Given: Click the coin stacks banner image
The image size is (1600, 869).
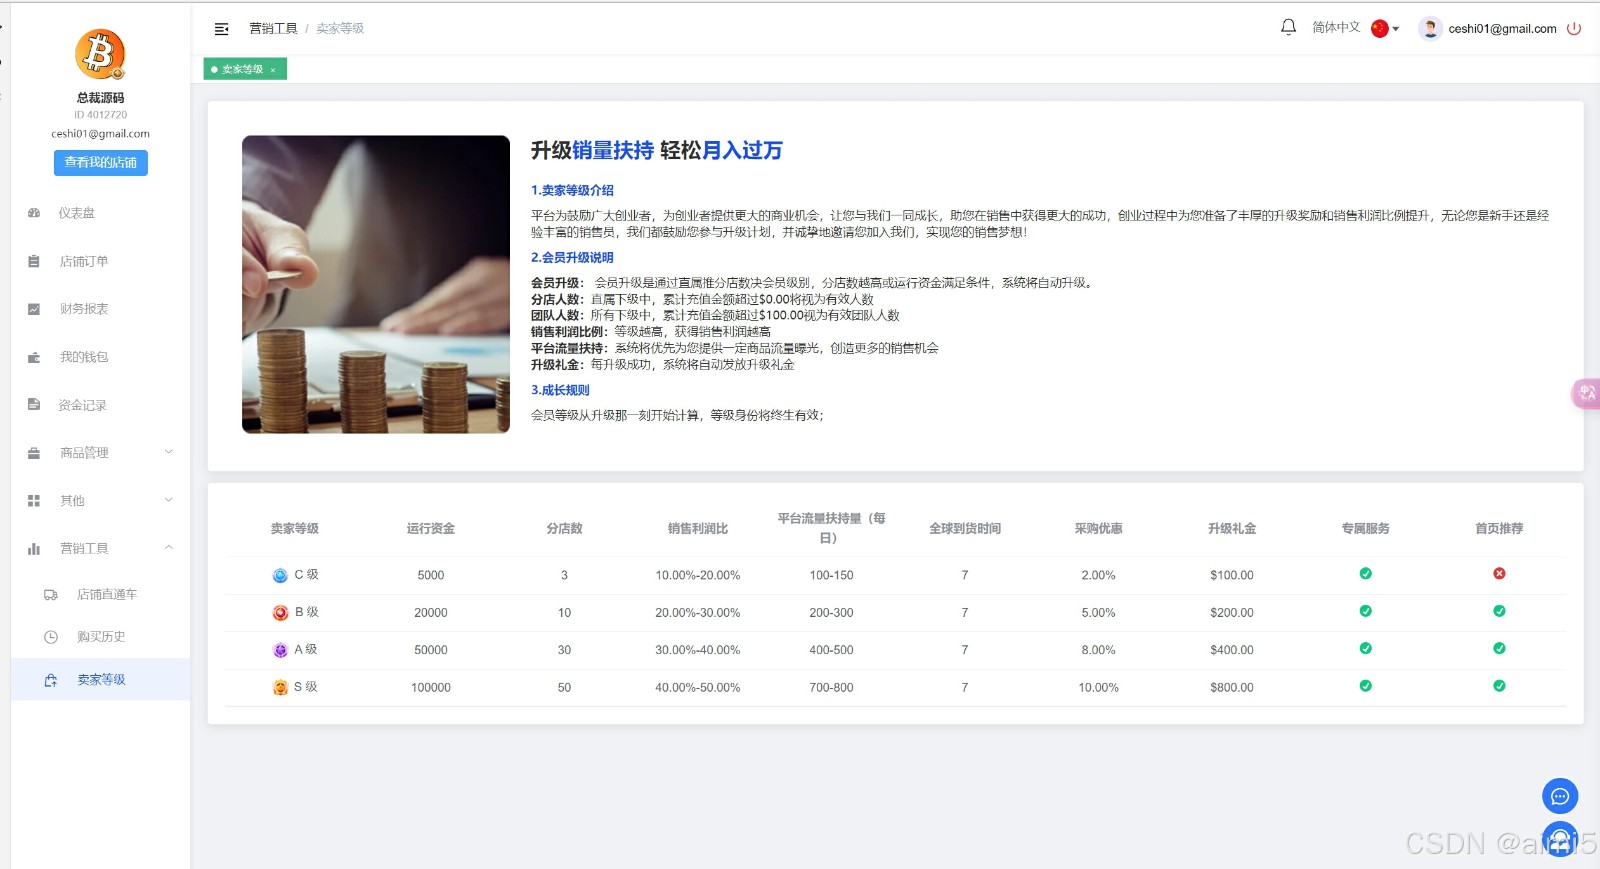Looking at the screenshot, I should tap(376, 284).
